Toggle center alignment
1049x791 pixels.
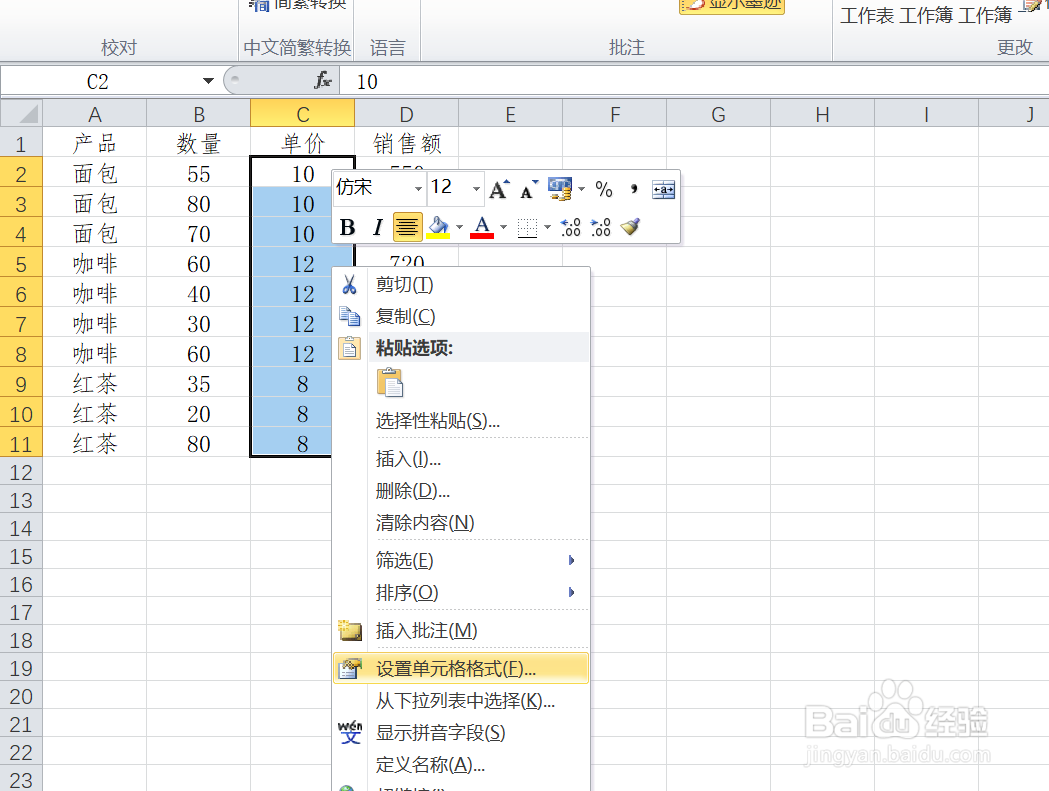pos(407,224)
